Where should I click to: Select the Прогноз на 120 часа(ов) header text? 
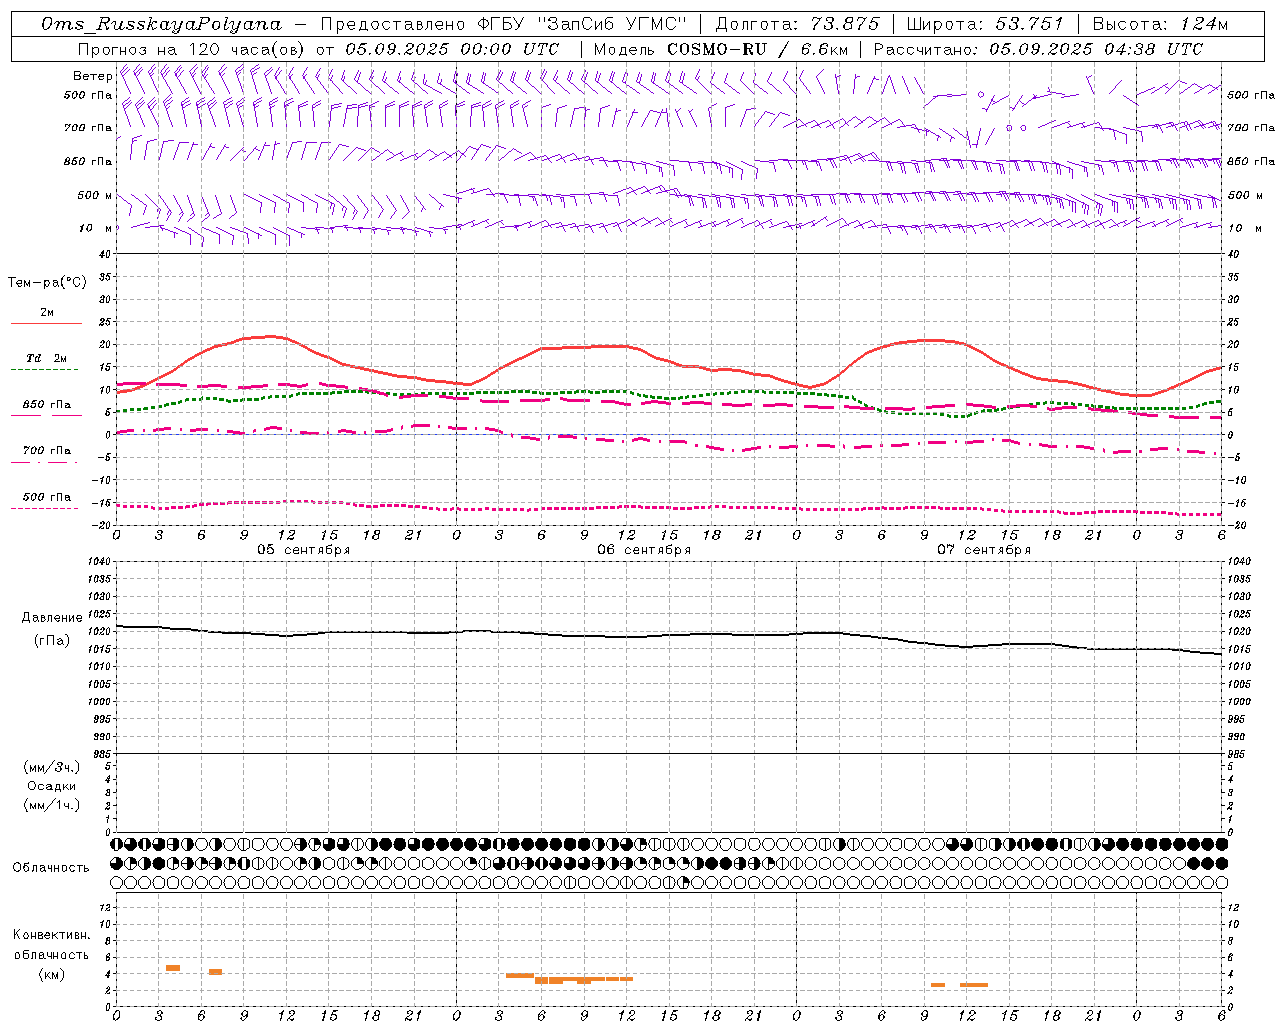(318, 49)
